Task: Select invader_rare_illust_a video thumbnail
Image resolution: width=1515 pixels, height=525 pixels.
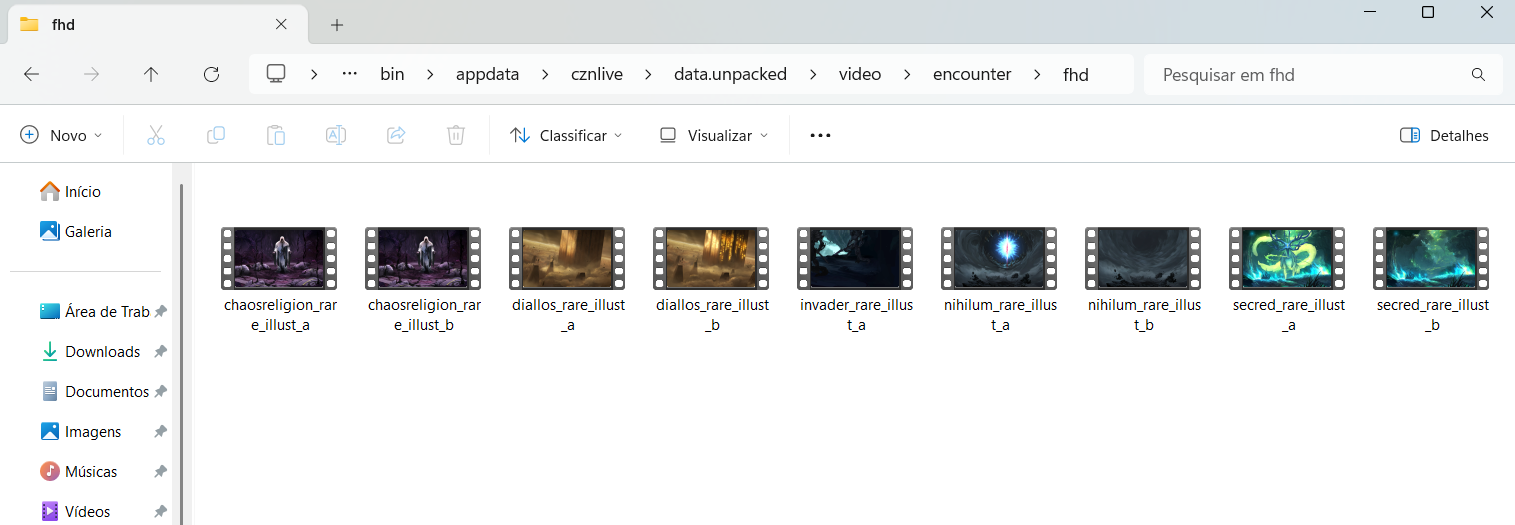Action: (x=855, y=258)
